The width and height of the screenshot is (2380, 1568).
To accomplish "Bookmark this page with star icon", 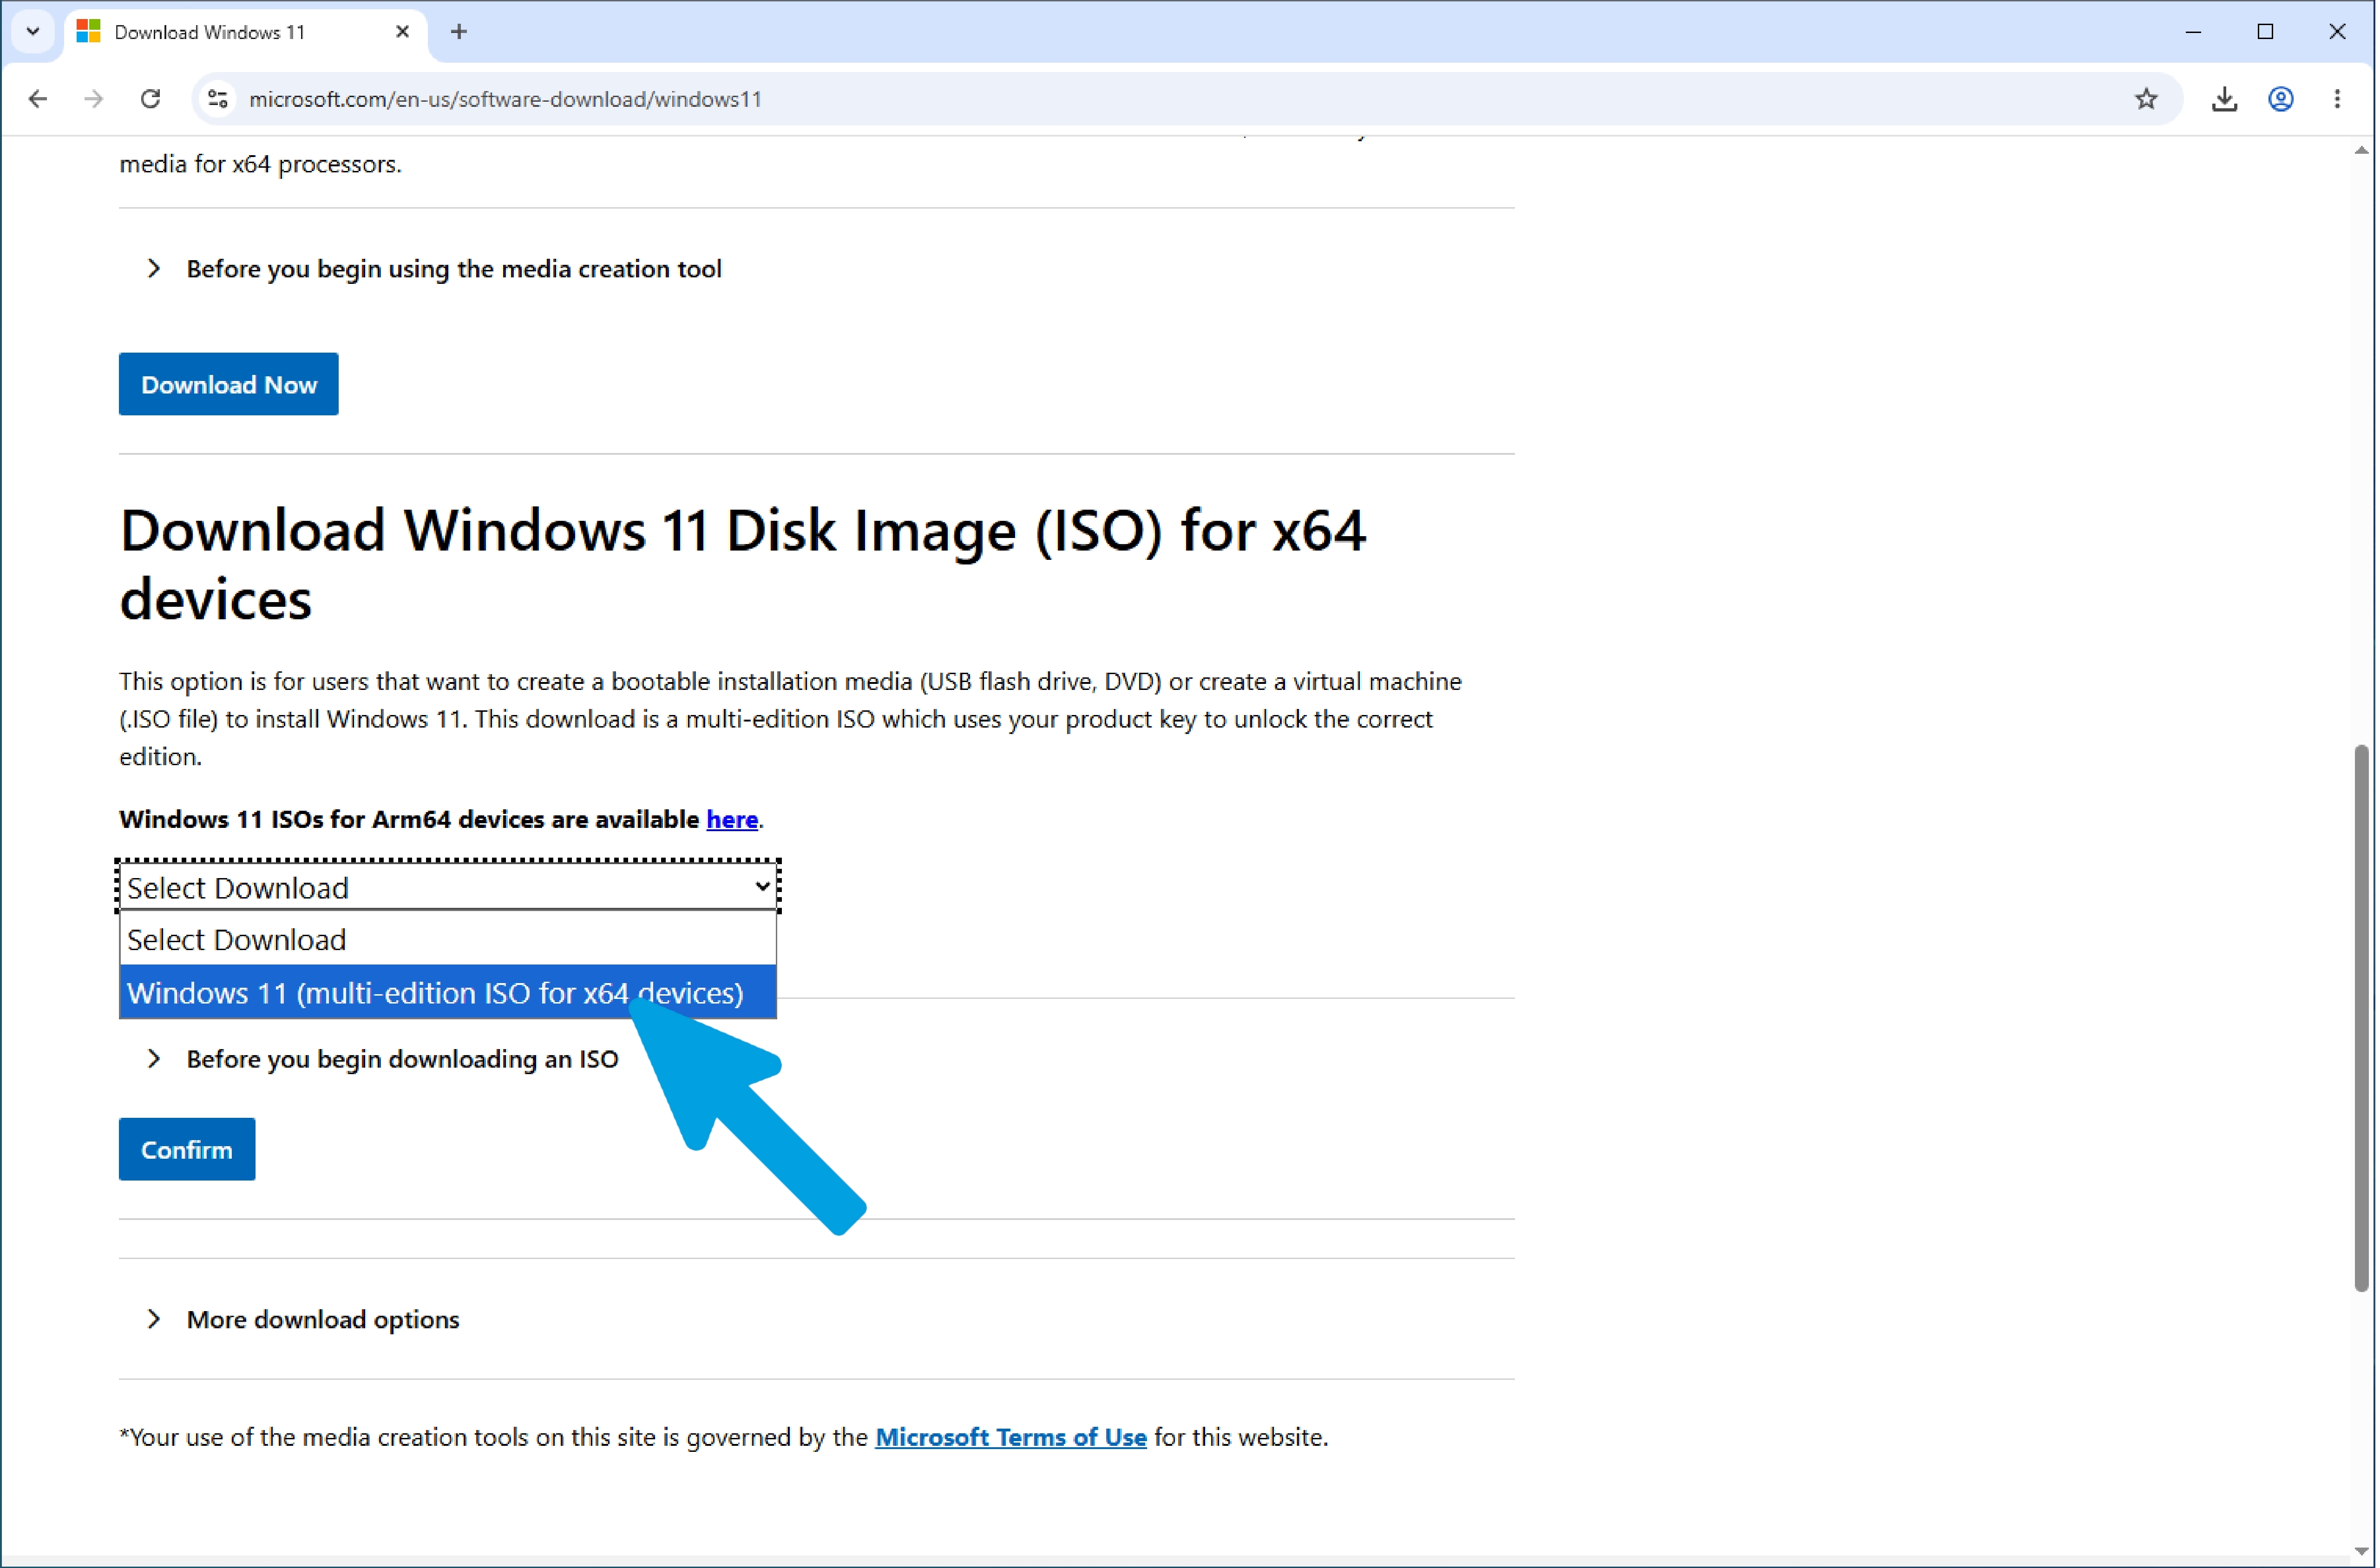I will tap(2146, 99).
